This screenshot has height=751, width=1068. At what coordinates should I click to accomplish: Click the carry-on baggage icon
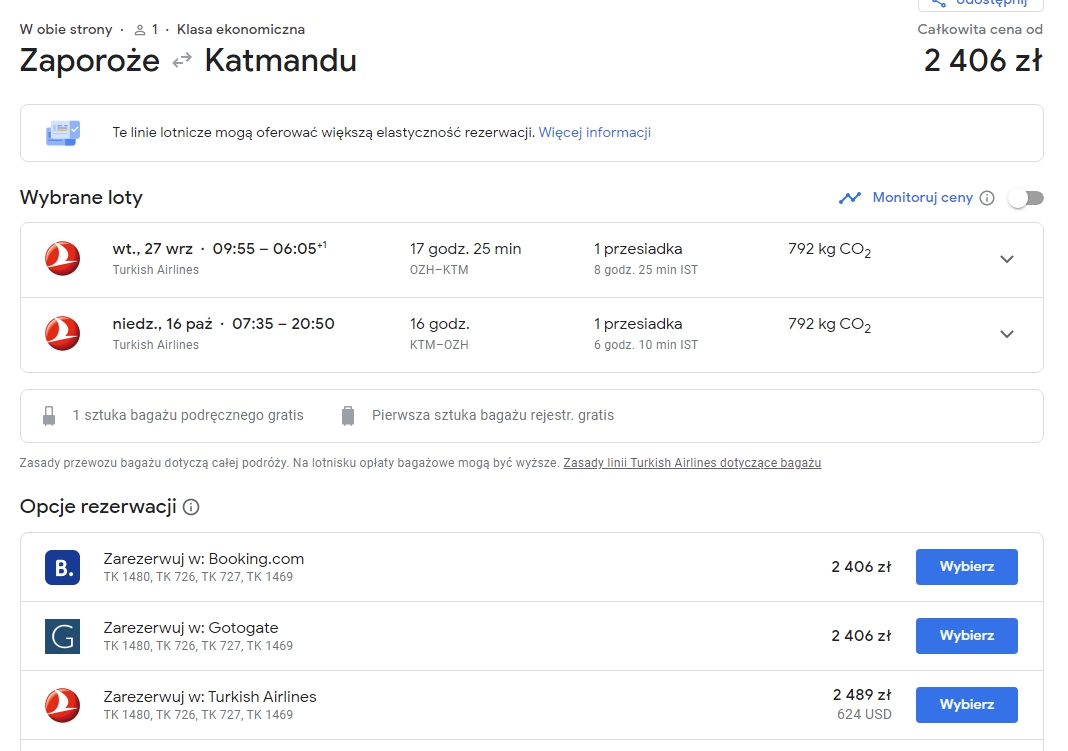coord(49,416)
